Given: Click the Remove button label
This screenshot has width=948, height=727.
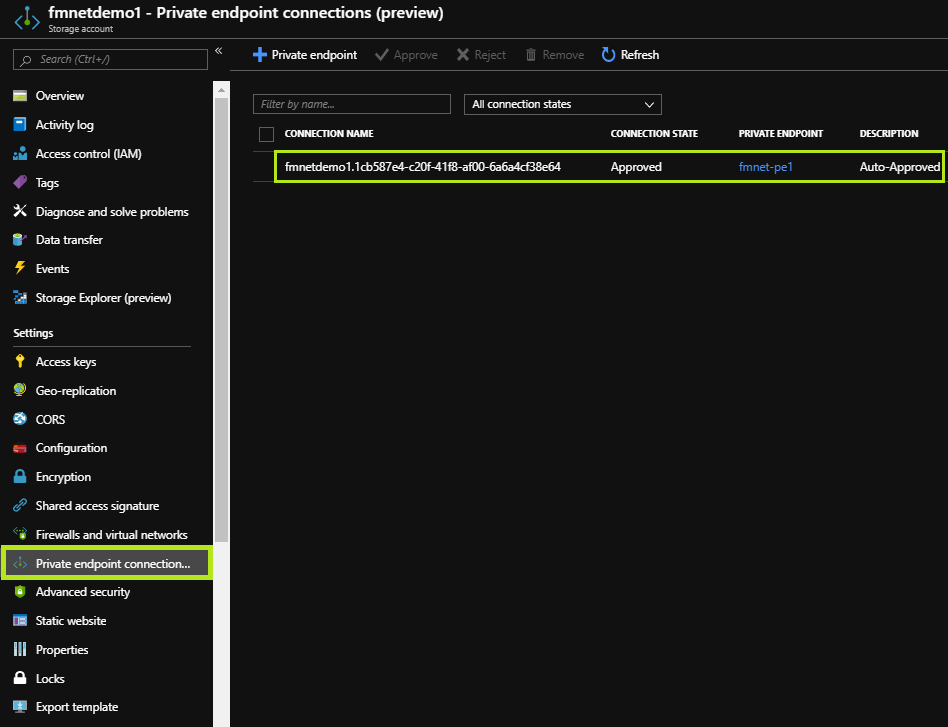Looking at the screenshot, I should pos(563,55).
